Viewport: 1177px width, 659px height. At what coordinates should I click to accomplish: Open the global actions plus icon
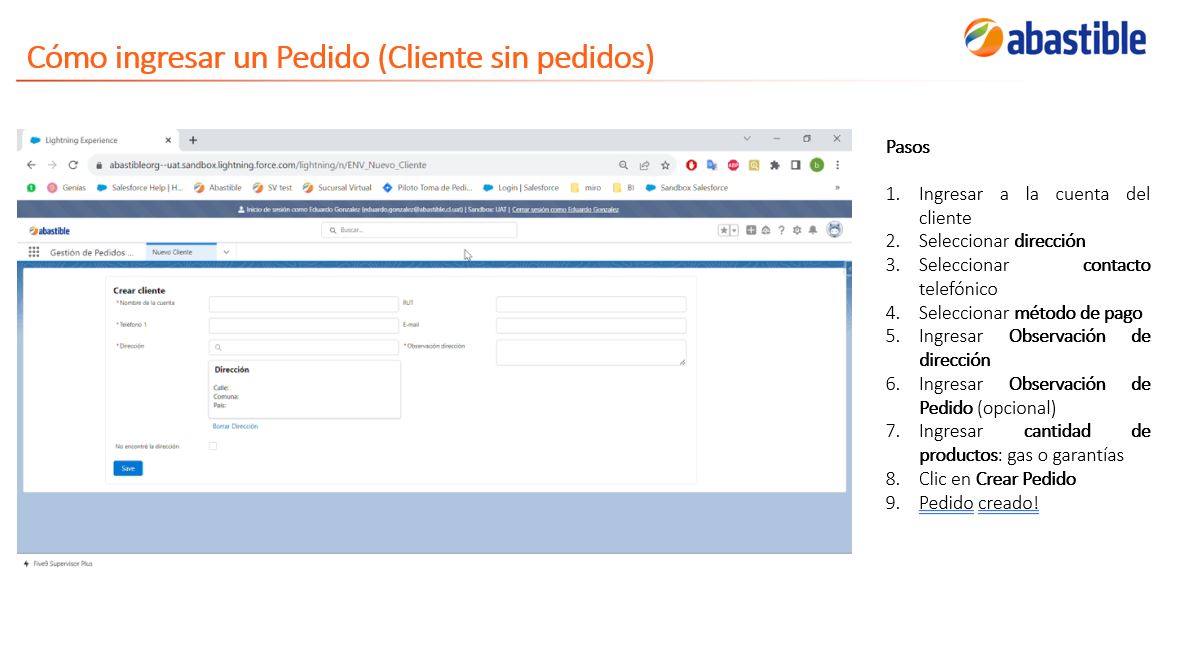[751, 230]
